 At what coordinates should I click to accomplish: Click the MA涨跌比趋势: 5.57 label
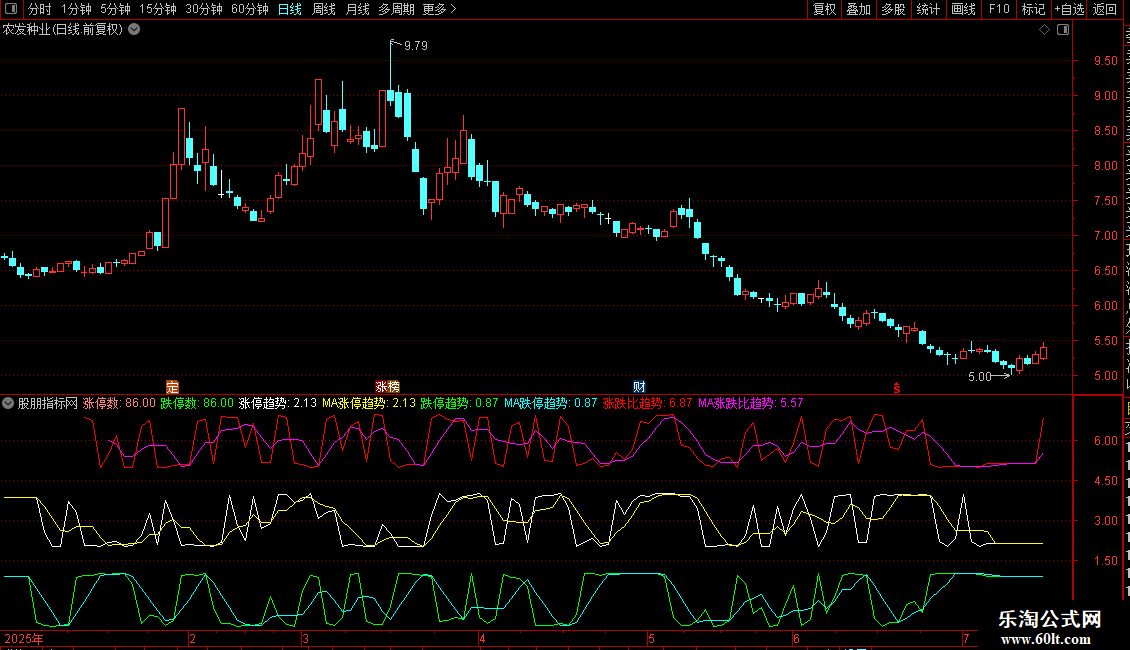pyautogui.click(x=751, y=403)
